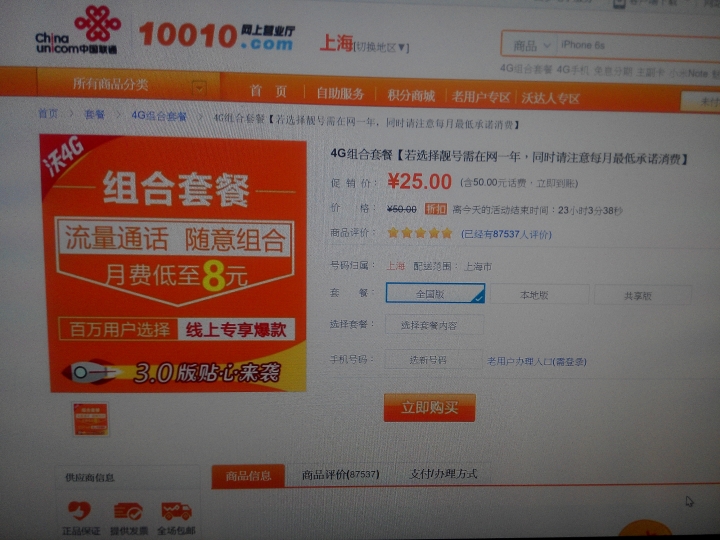This screenshot has height=540, width=720.
Task: Click the 4G组合套餐 breadcrumb link
Action: (x=159, y=116)
